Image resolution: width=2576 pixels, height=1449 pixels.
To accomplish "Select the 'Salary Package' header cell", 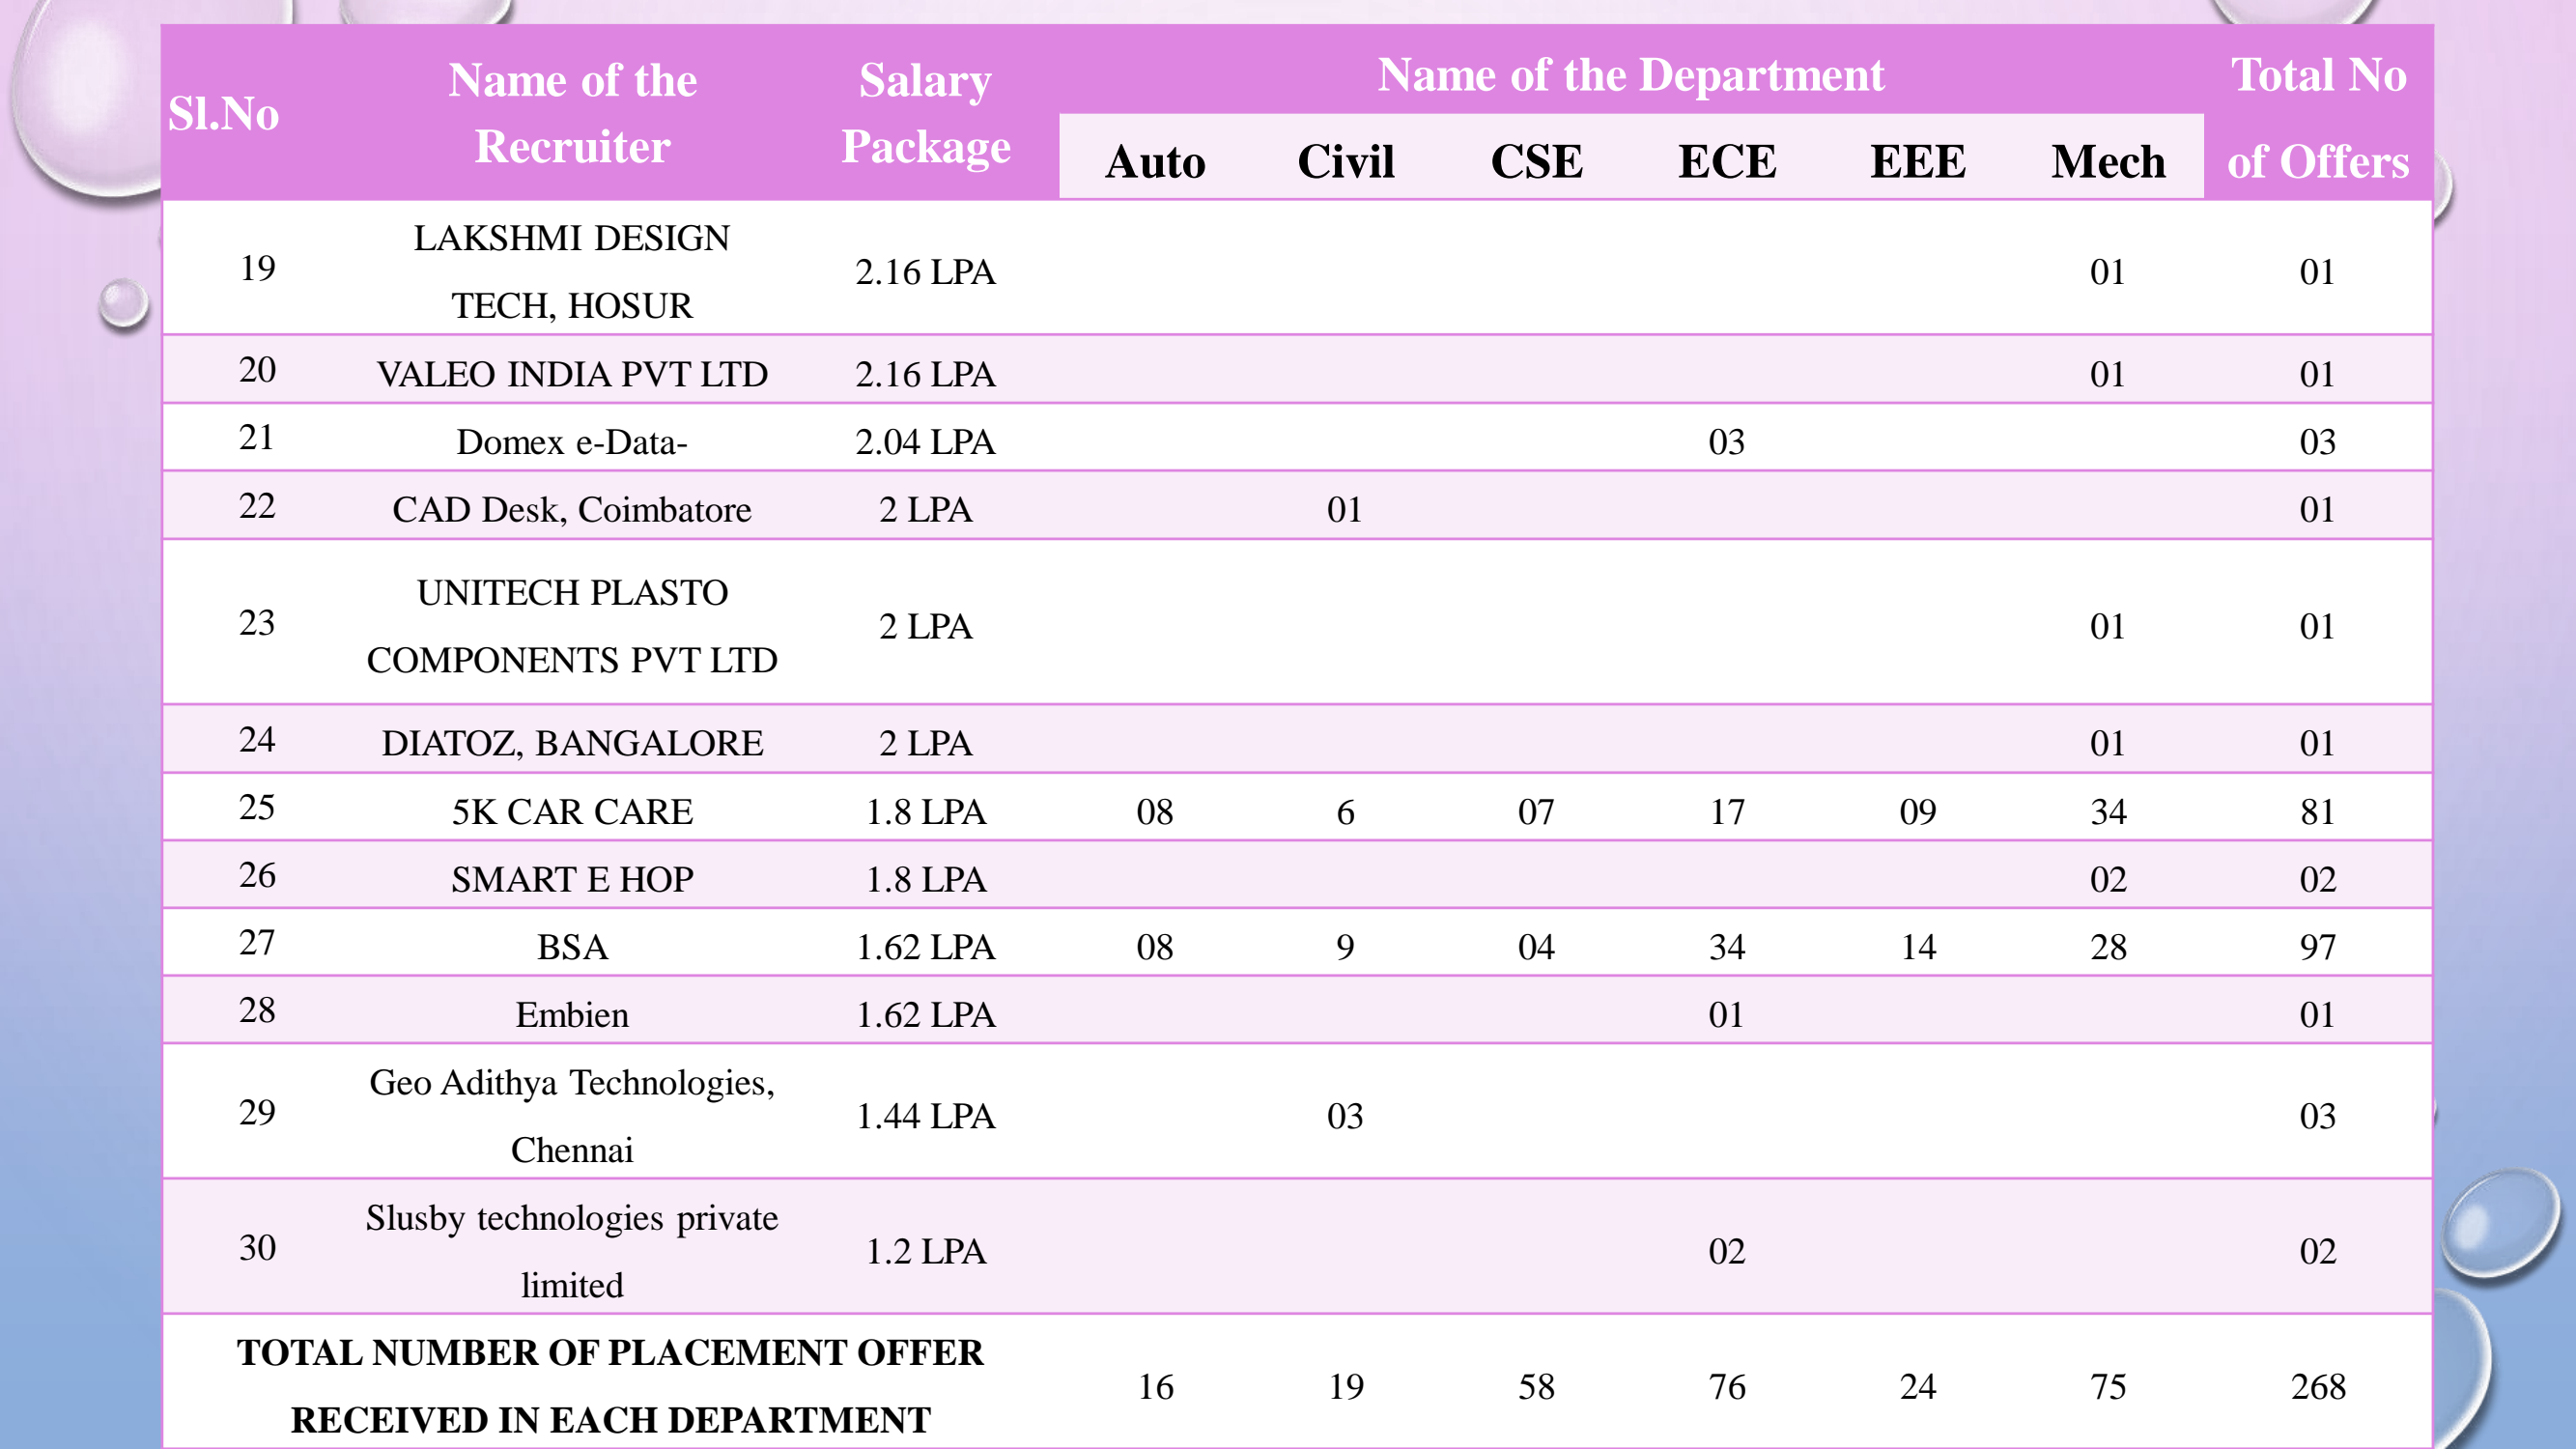I will point(925,113).
